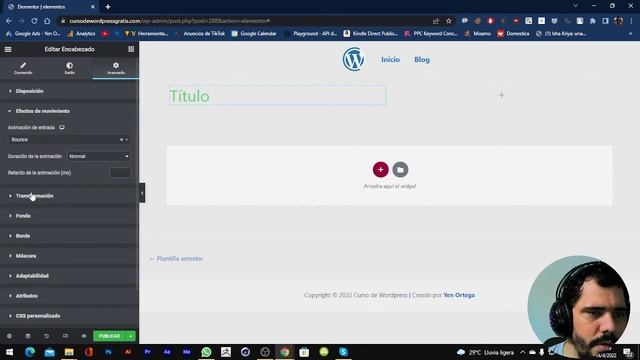Open the Kindle Direct Publishing bookmark

371,33
